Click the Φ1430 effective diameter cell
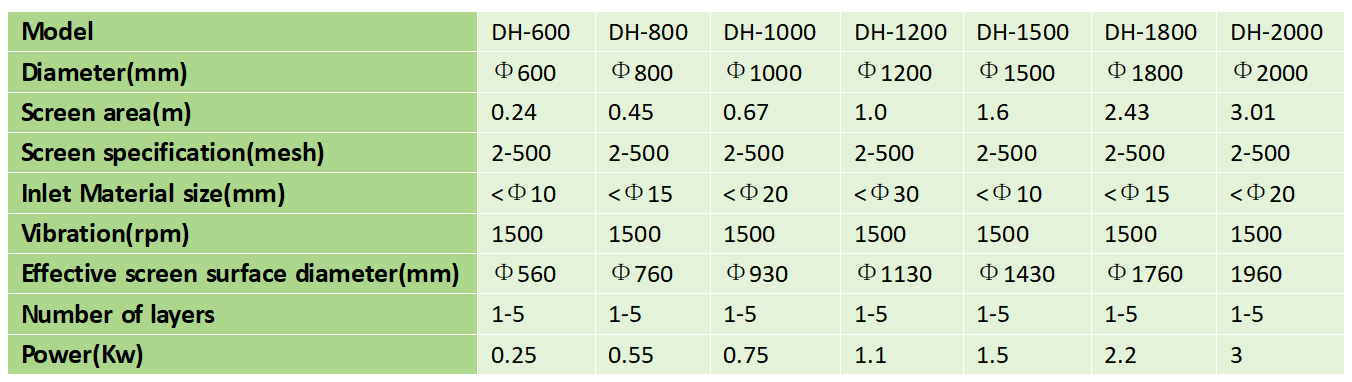Viewport: 1352px width, 382px height. 1017,274
